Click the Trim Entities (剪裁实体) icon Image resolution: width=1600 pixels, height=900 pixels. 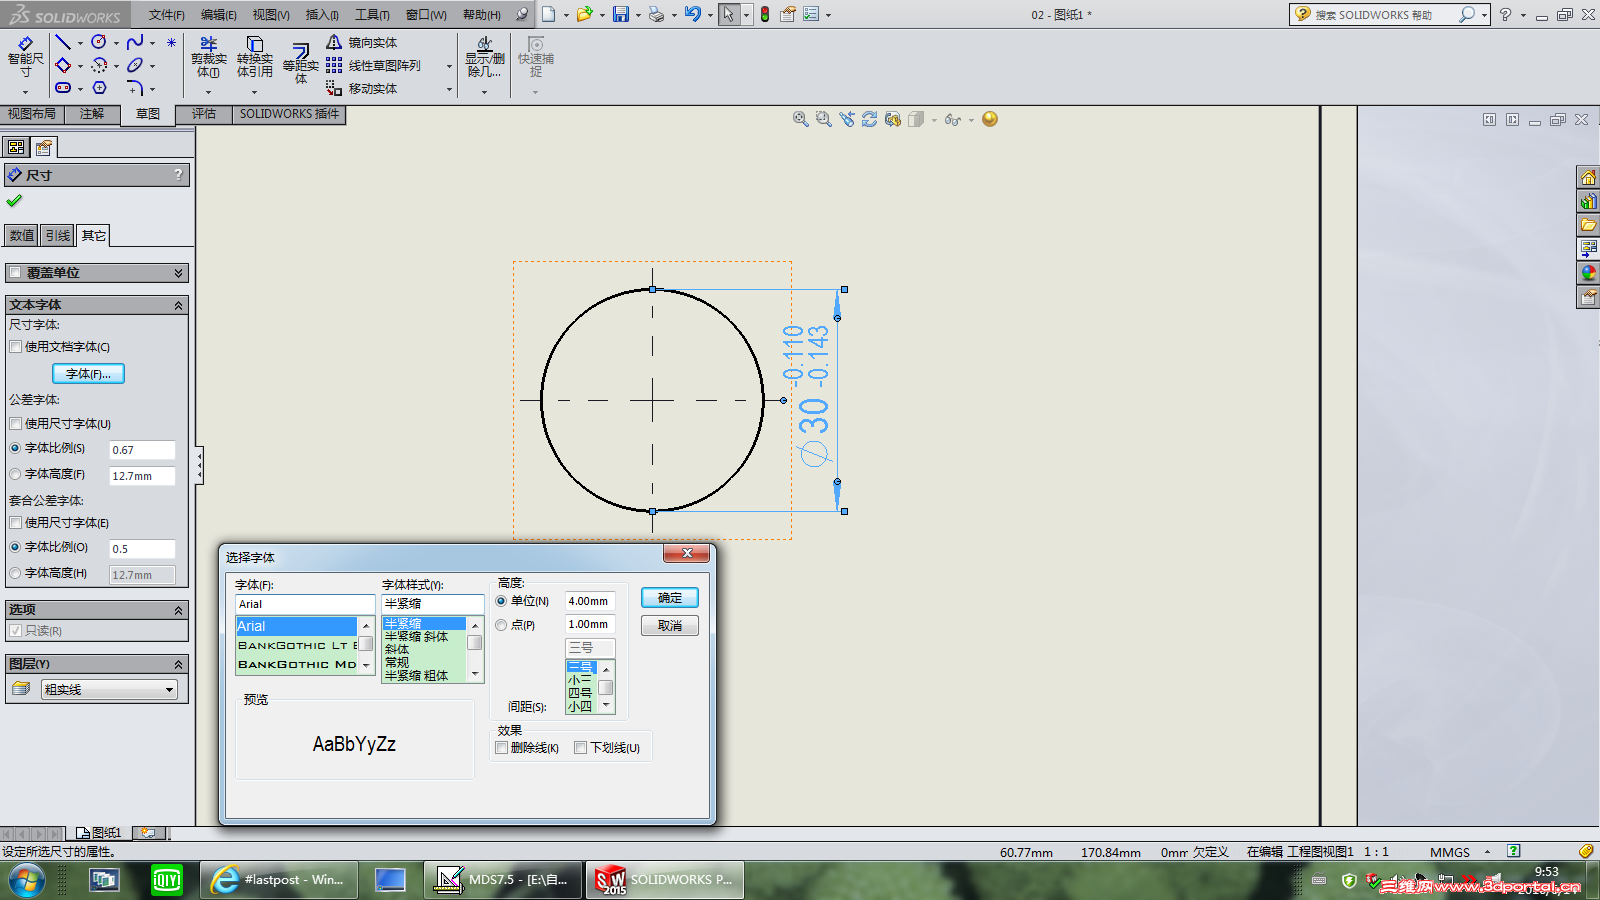click(208, 58)
